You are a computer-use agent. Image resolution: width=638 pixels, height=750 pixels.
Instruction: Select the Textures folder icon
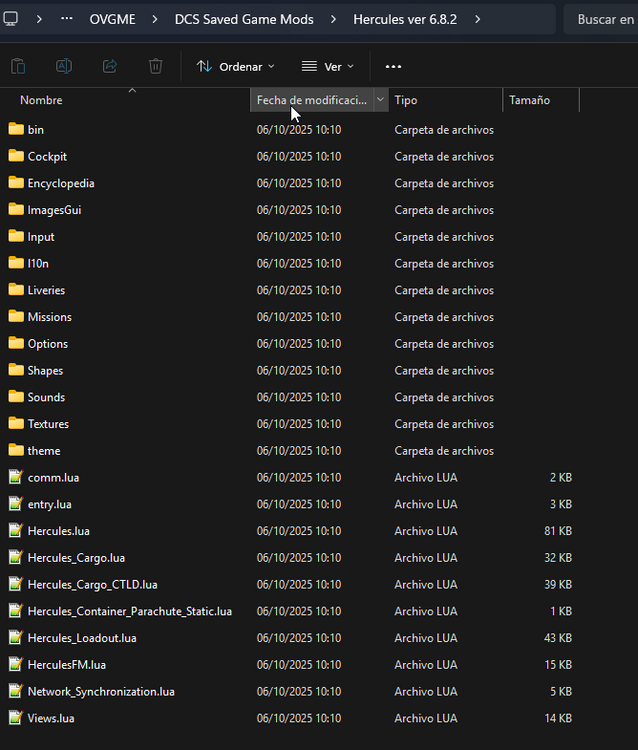point(16,424)
